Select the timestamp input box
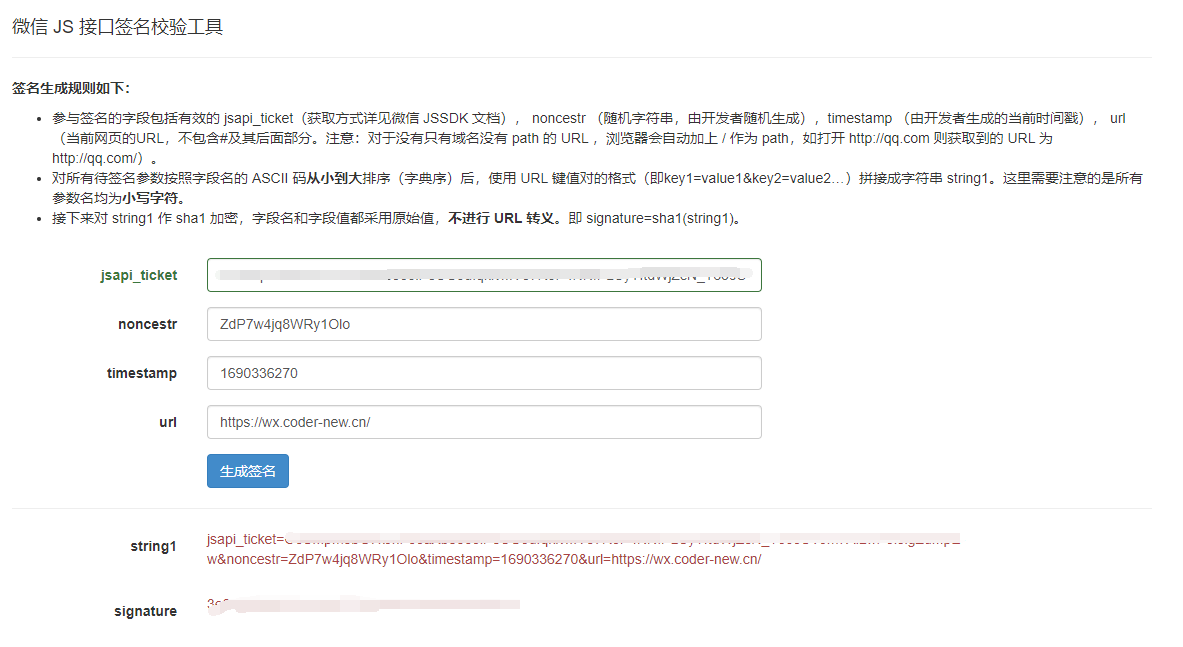 [484, 373]
